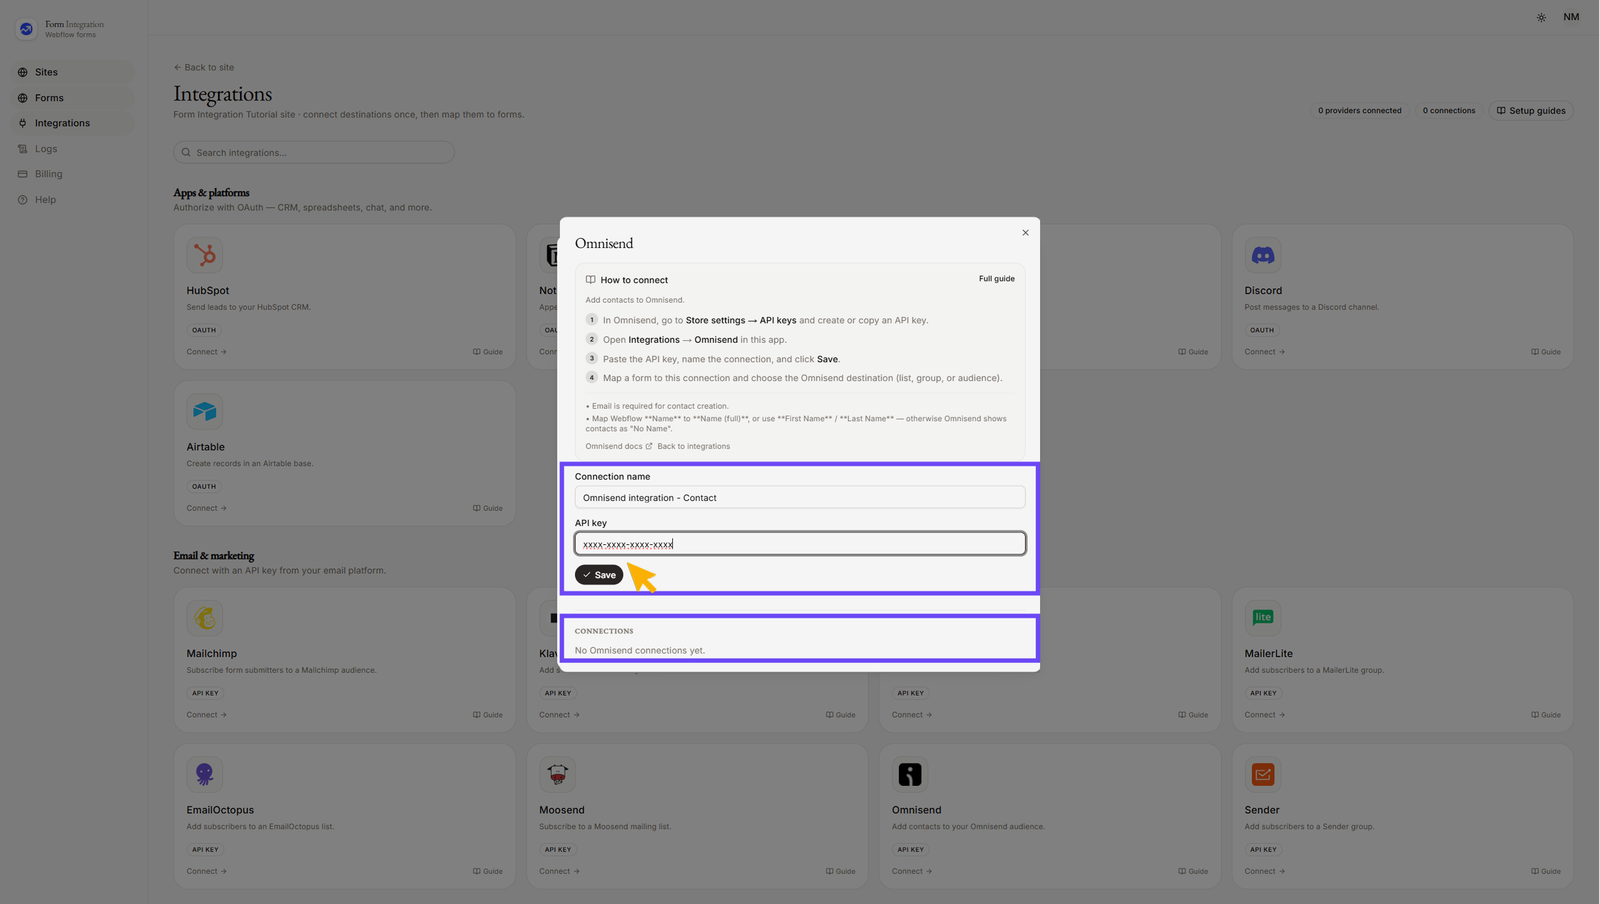Click the 0 connections badge

[1449, 111]
